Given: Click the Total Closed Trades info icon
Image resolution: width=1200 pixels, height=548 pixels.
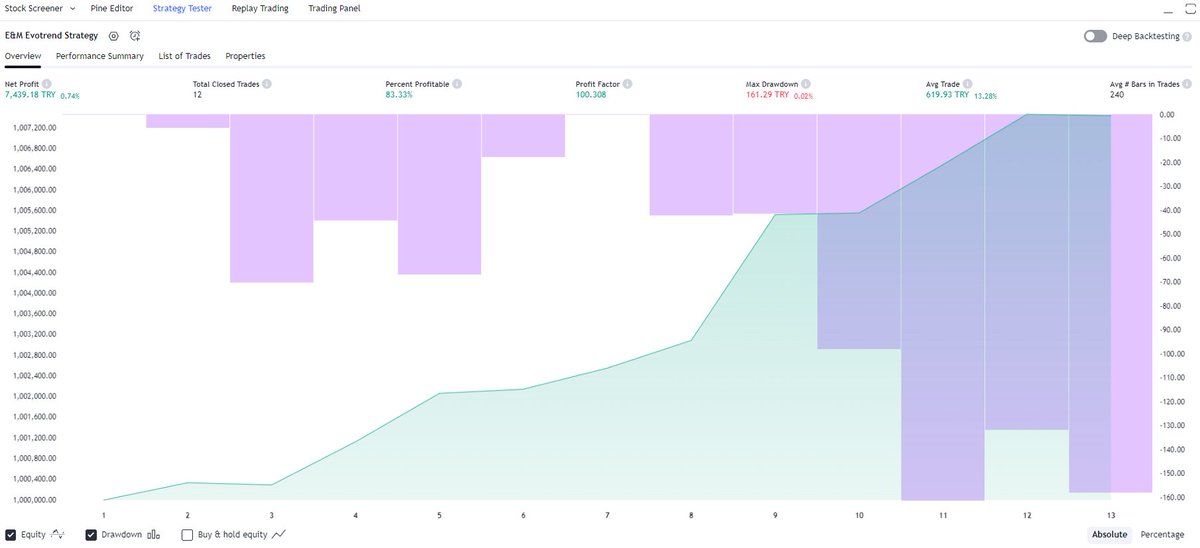Looking at the screenshot, I should coord(267,85).
